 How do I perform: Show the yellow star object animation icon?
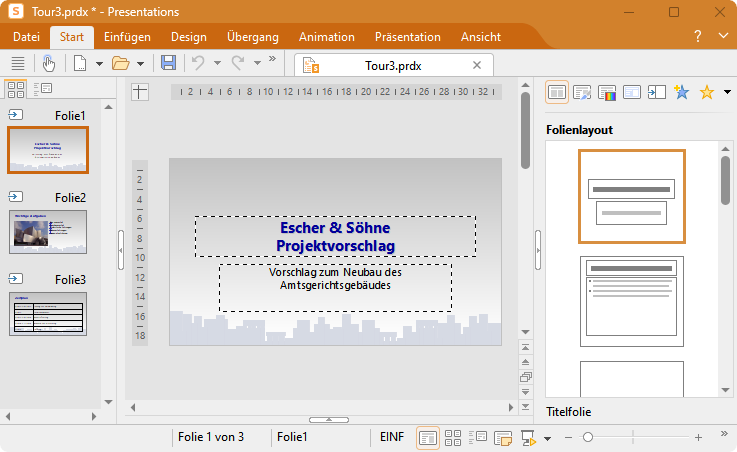706,92
